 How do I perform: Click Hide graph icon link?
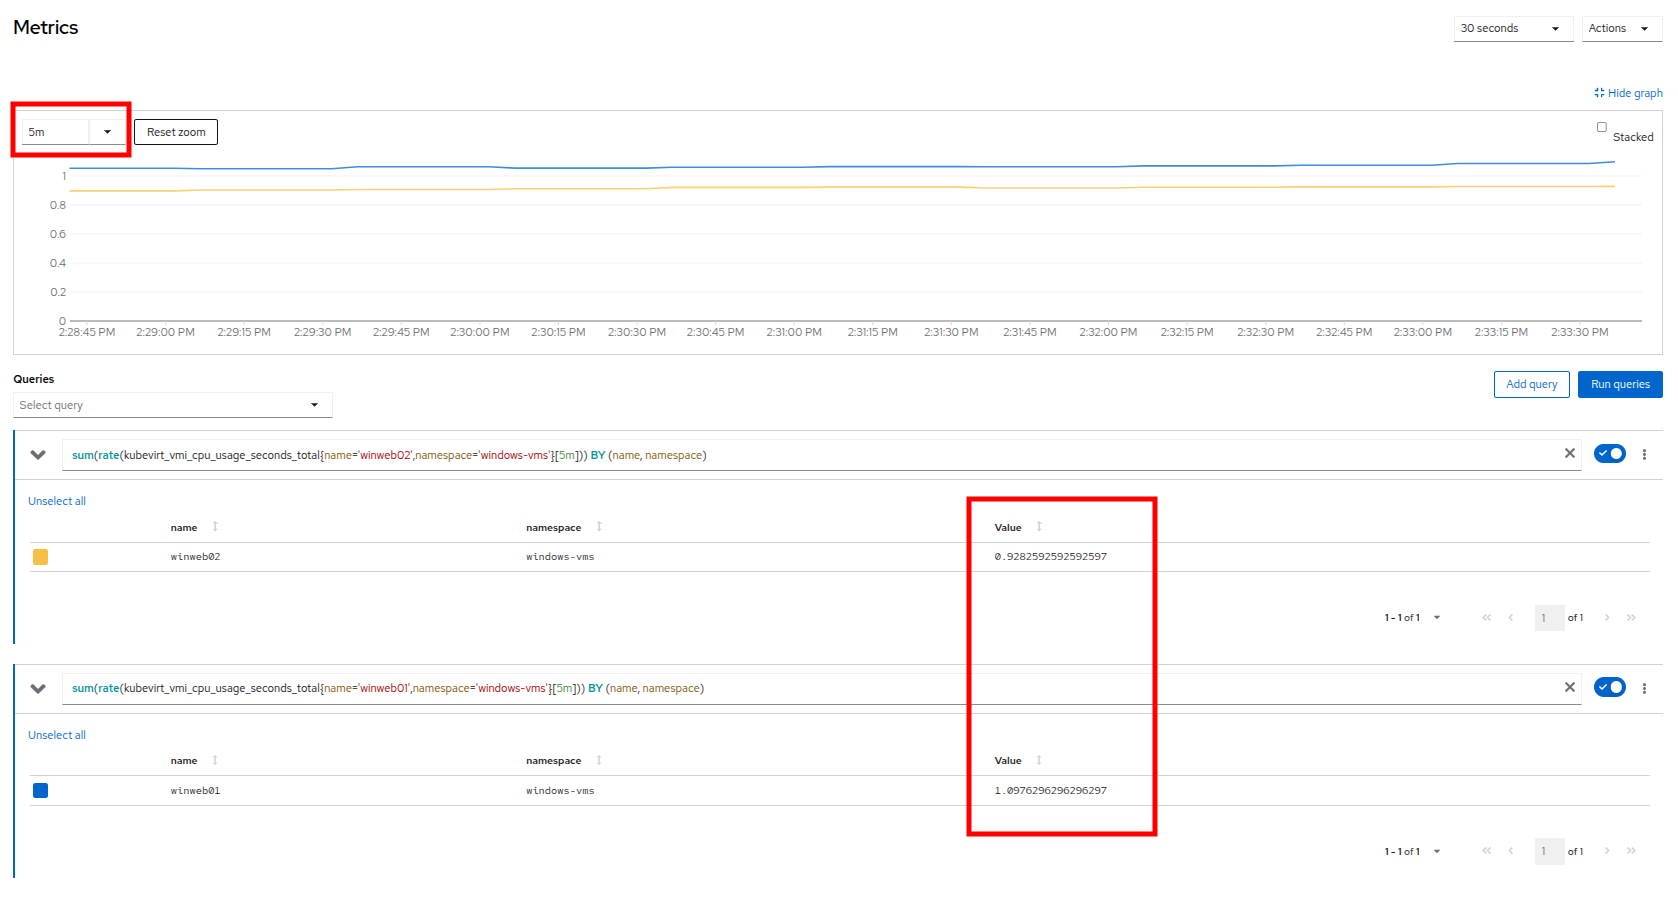[1627, 93]
